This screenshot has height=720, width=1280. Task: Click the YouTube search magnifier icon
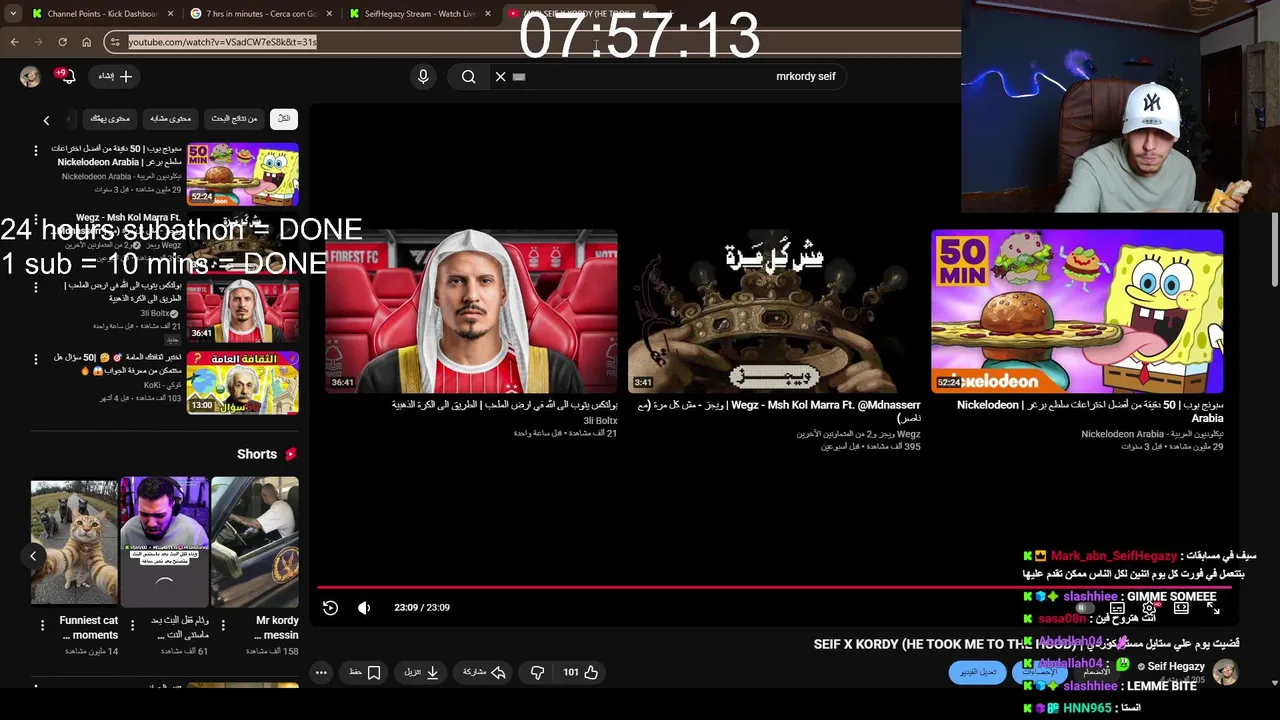[468, 76]
